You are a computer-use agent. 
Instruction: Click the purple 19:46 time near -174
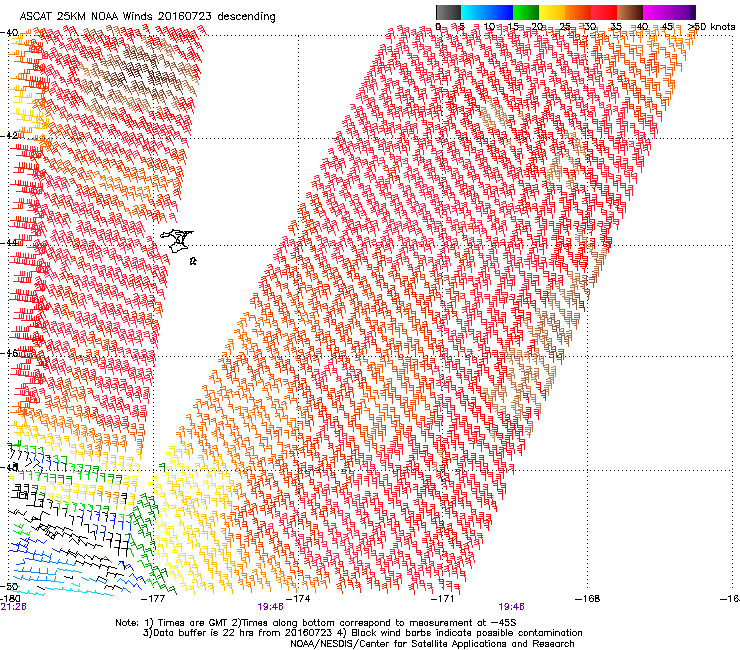tap(270, 607)
